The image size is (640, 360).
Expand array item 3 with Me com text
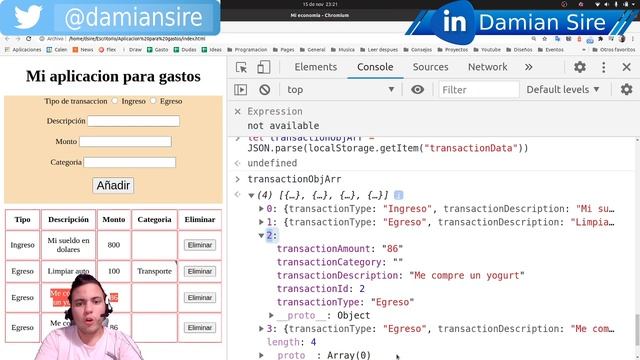261,329
